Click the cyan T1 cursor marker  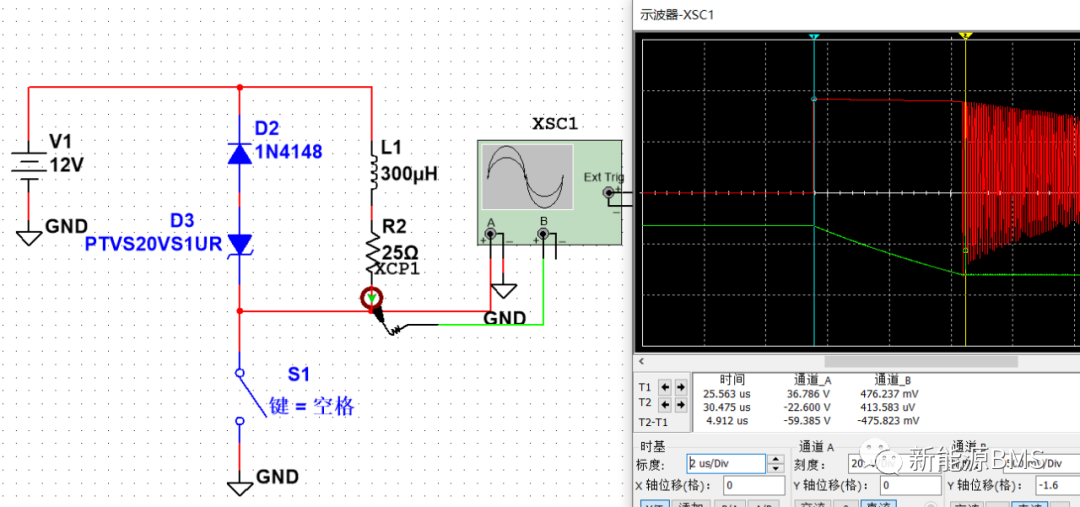point(814,36)
